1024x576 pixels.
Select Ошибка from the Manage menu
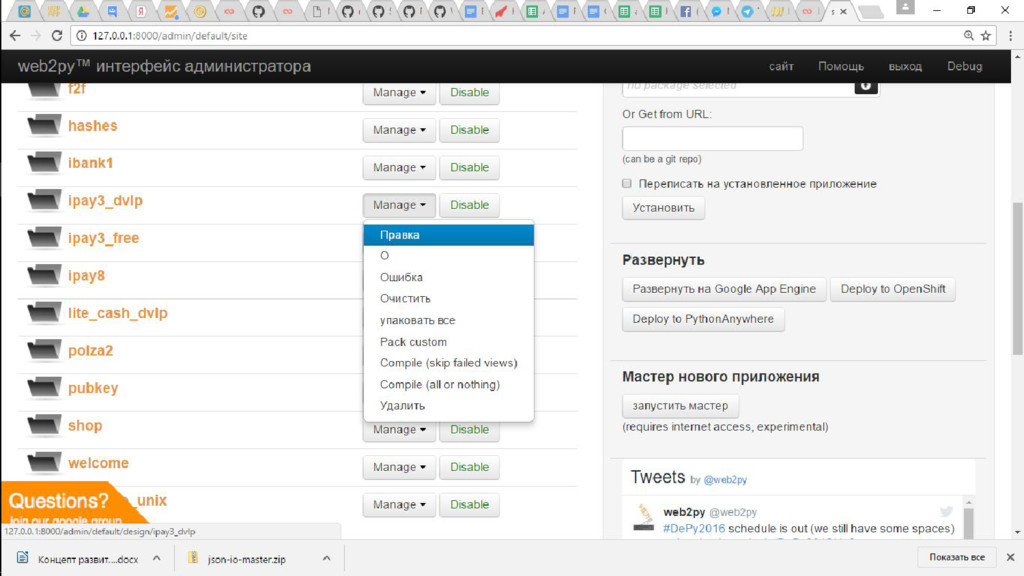tap(449, 278)
